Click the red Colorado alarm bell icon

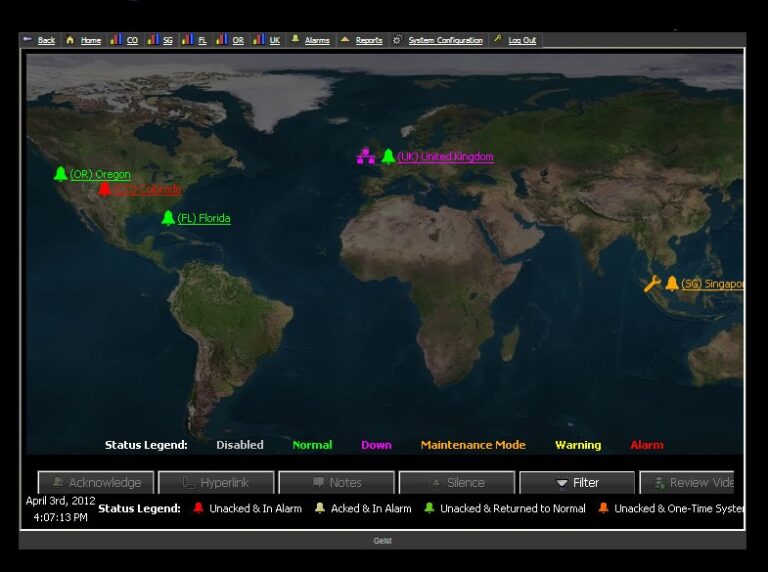click(x=104, y=189)
